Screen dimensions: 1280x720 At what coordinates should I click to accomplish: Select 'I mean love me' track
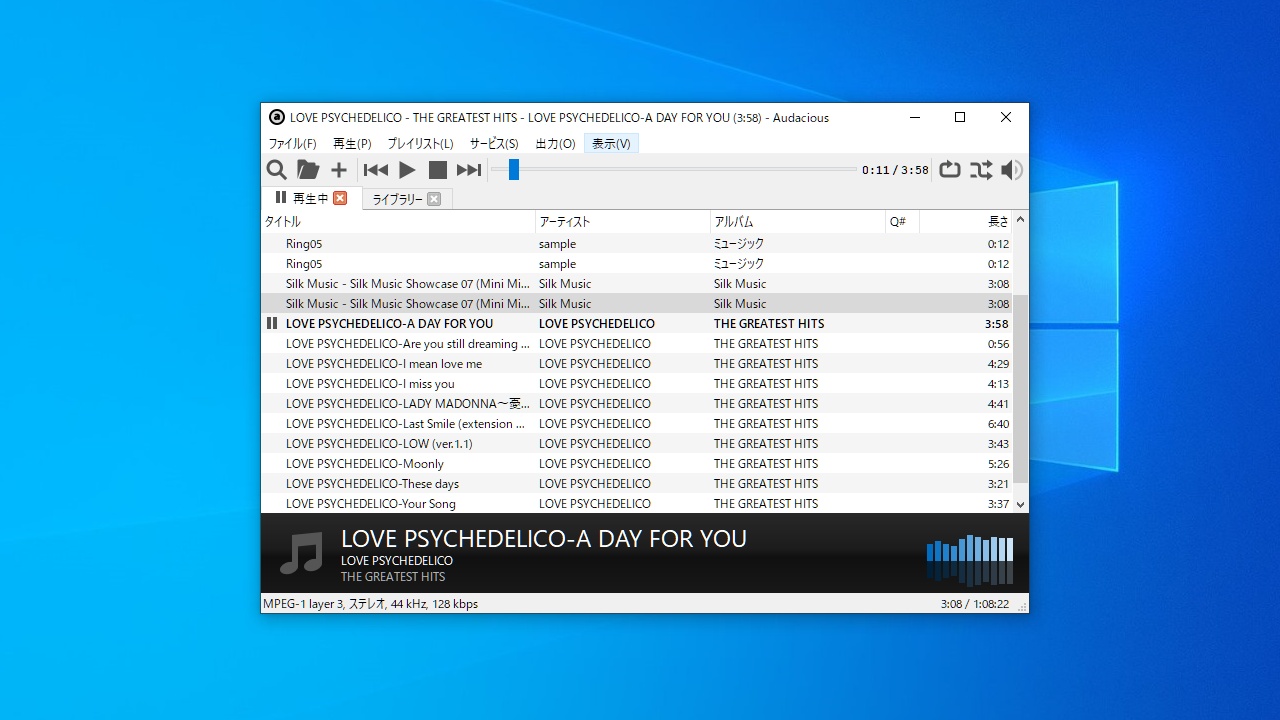637,364
